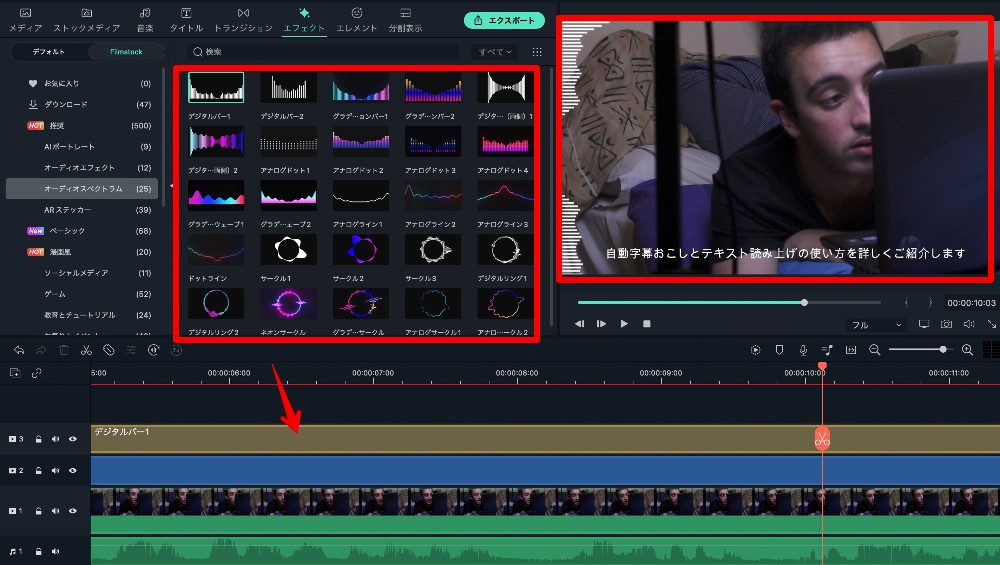Click the mark-in left brace icon
Image resolution: width=1000 pixels, height=565 pixels.
[907, 302]
